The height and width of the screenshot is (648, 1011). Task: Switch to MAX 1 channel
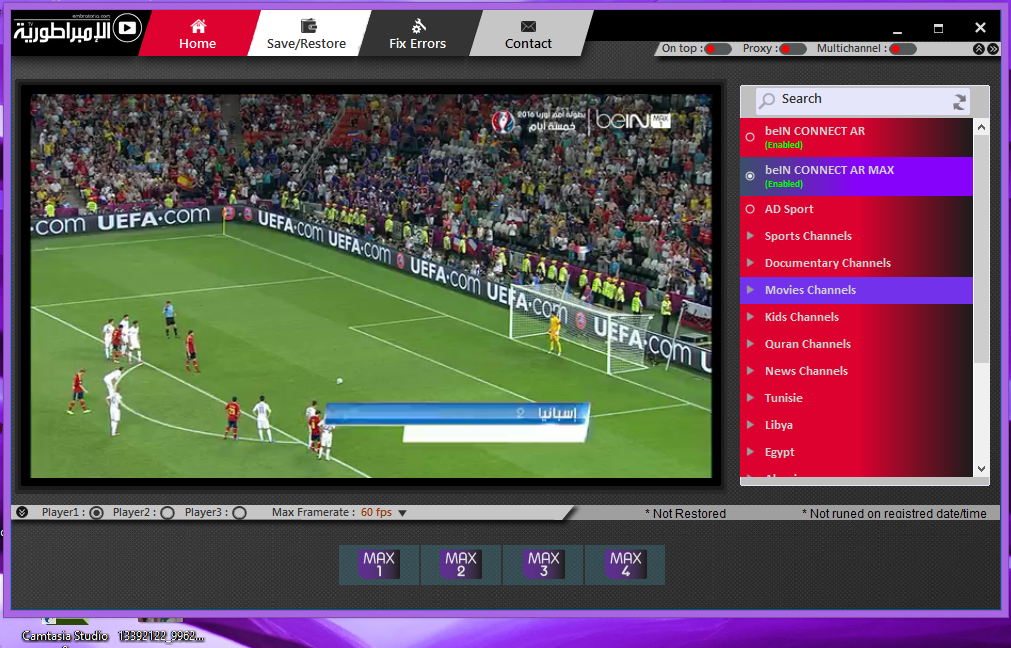(x=379, y=564)
